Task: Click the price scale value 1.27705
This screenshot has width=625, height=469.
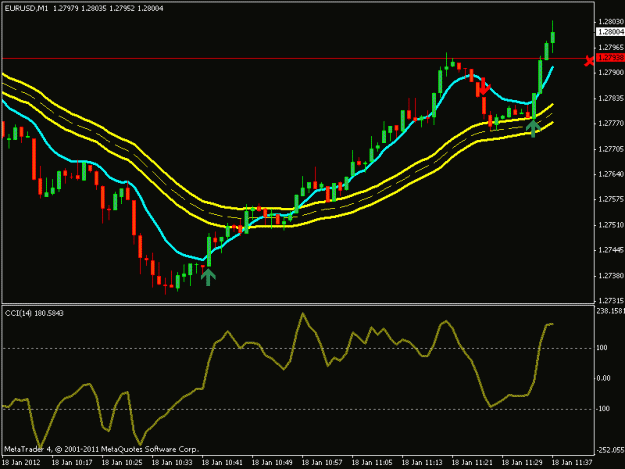Action: 611,149
